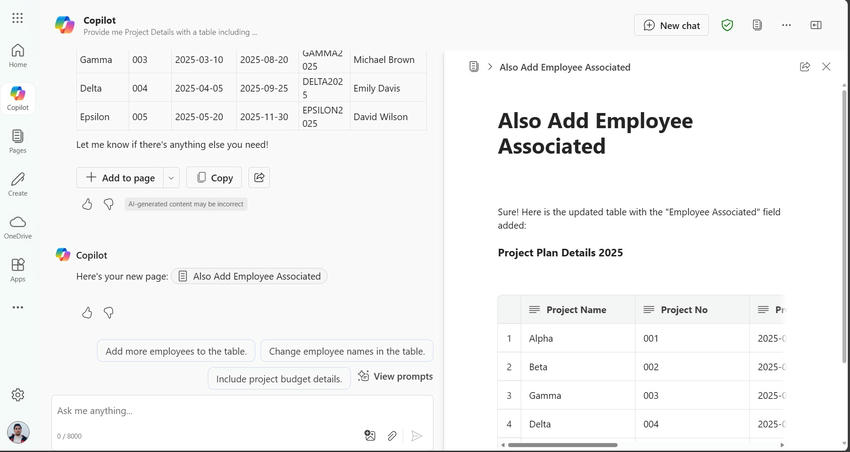The width and height of the screenshot is (850, 452).
Task: Start a New chat
Action: [671, 25]
